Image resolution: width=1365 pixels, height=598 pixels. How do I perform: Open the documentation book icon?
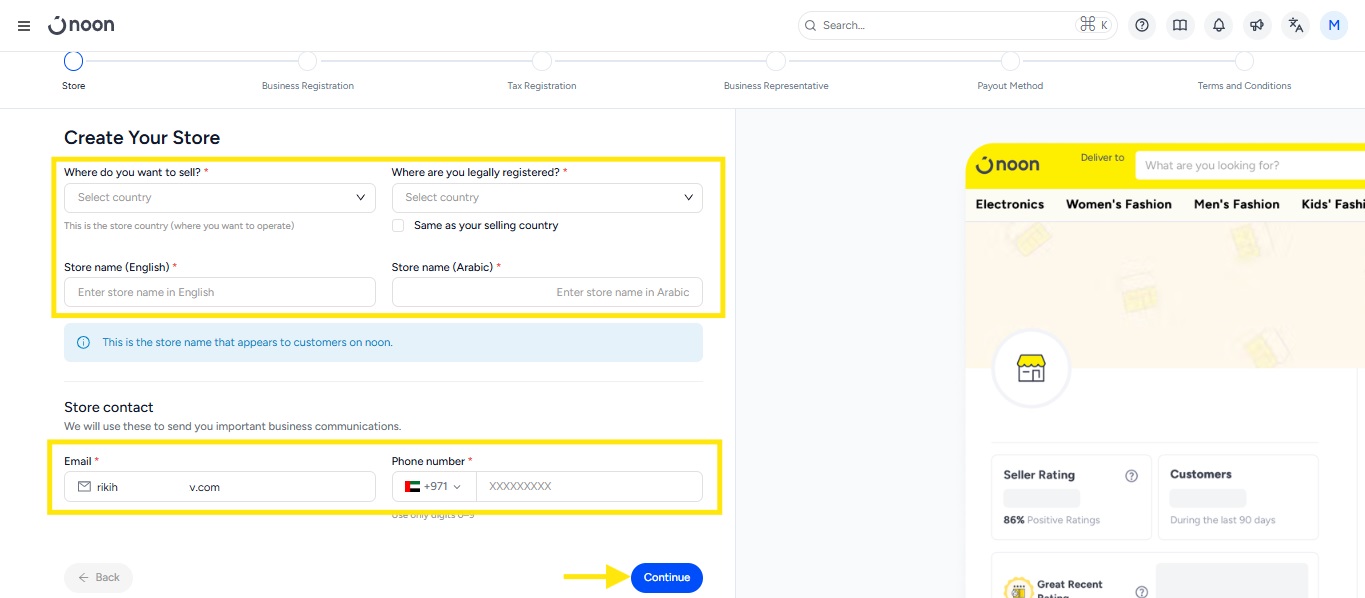1180,26
